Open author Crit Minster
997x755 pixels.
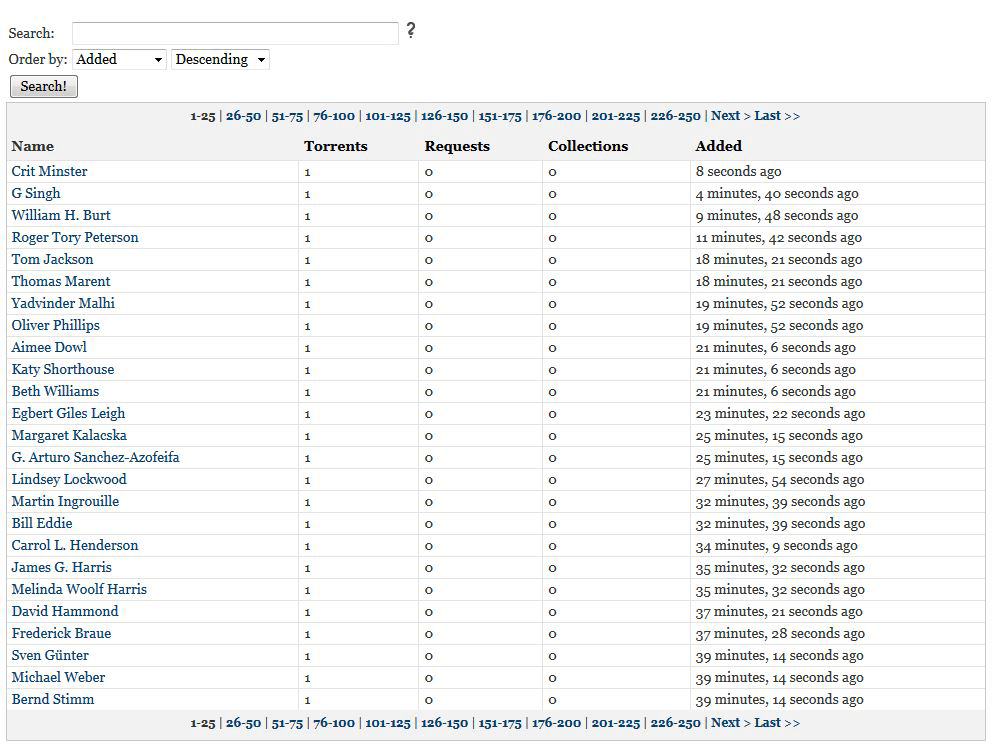(x=50, y=171)
